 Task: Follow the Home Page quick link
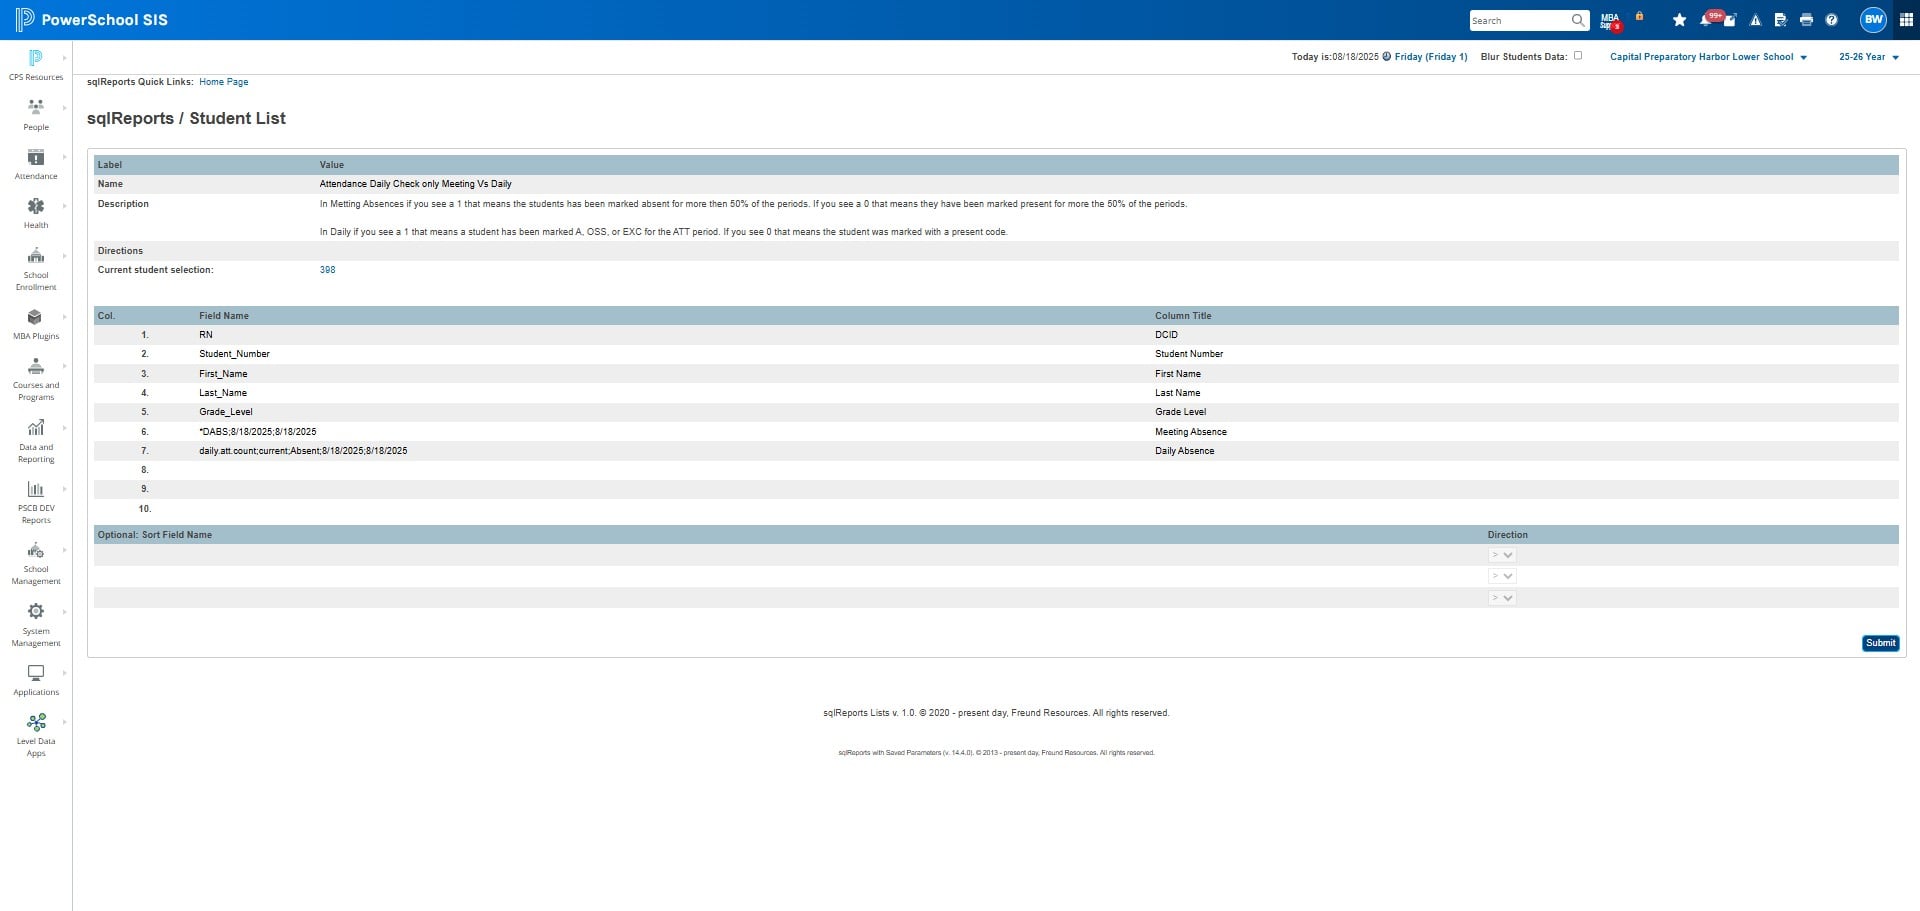223,82
